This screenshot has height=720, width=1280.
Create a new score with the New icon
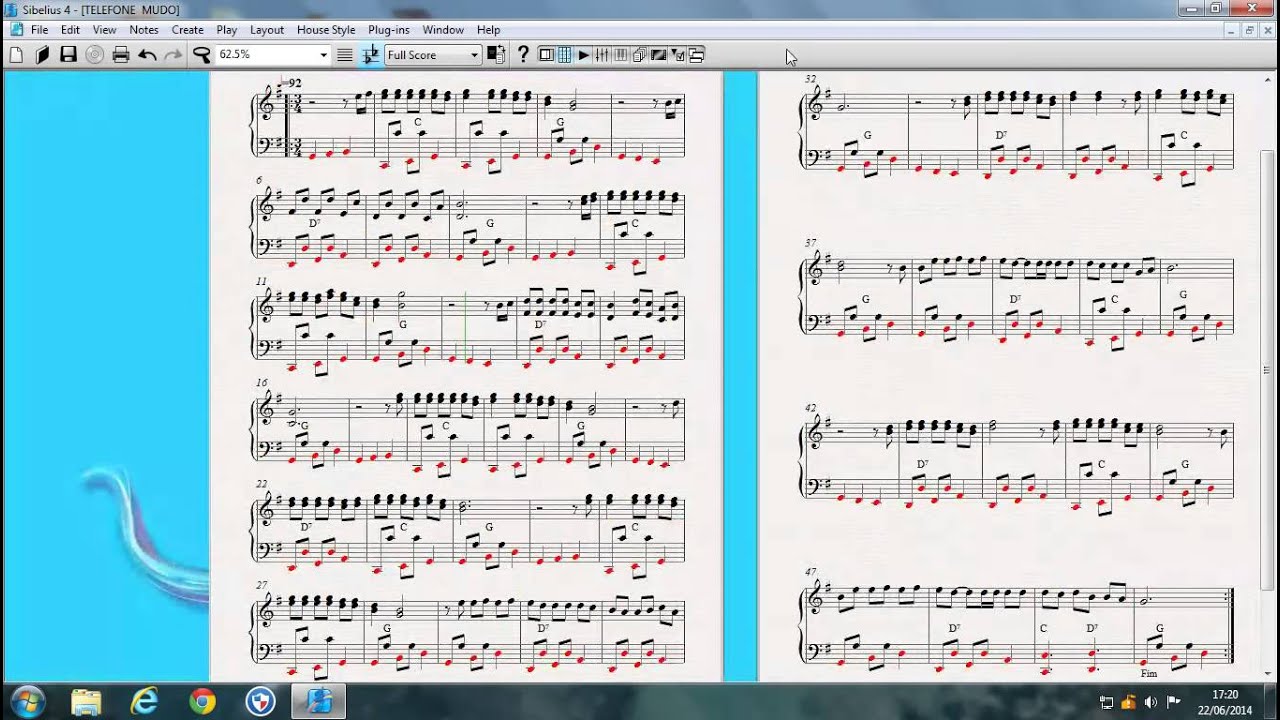[16, 55]
